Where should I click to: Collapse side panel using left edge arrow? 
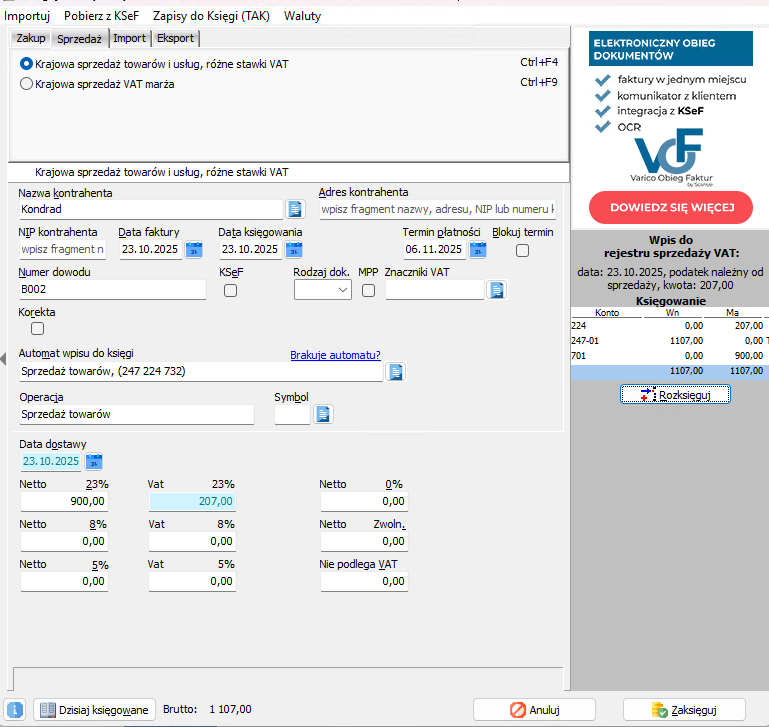(x=4, y=357)
